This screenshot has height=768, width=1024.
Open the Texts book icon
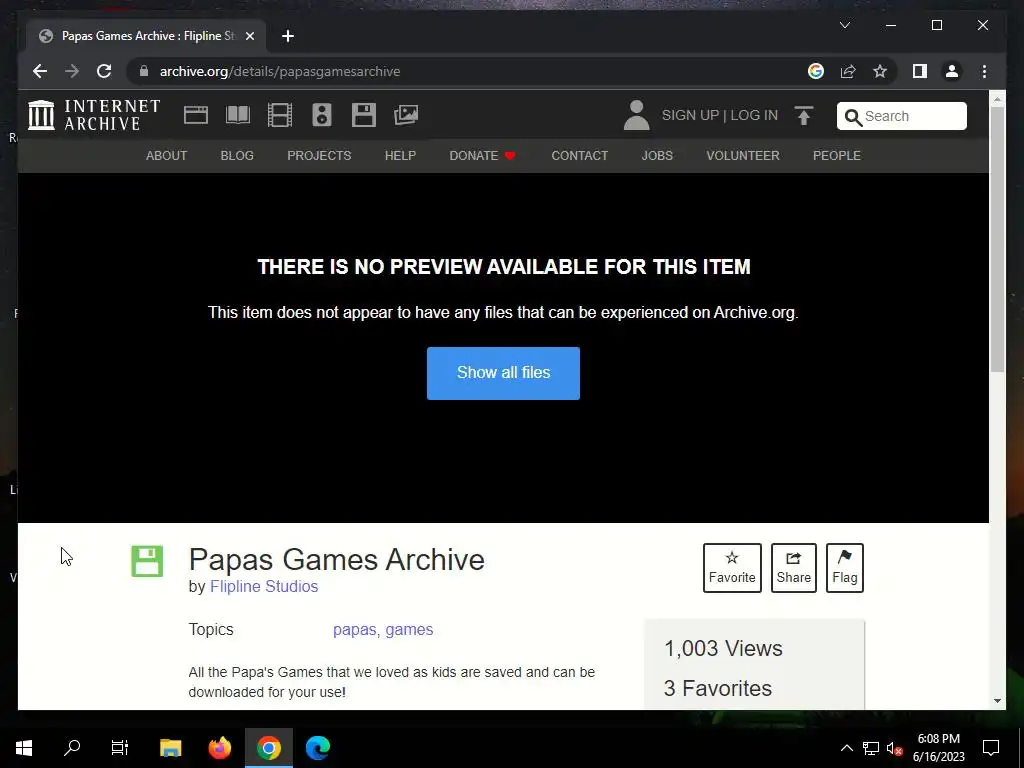pos(238,115)
